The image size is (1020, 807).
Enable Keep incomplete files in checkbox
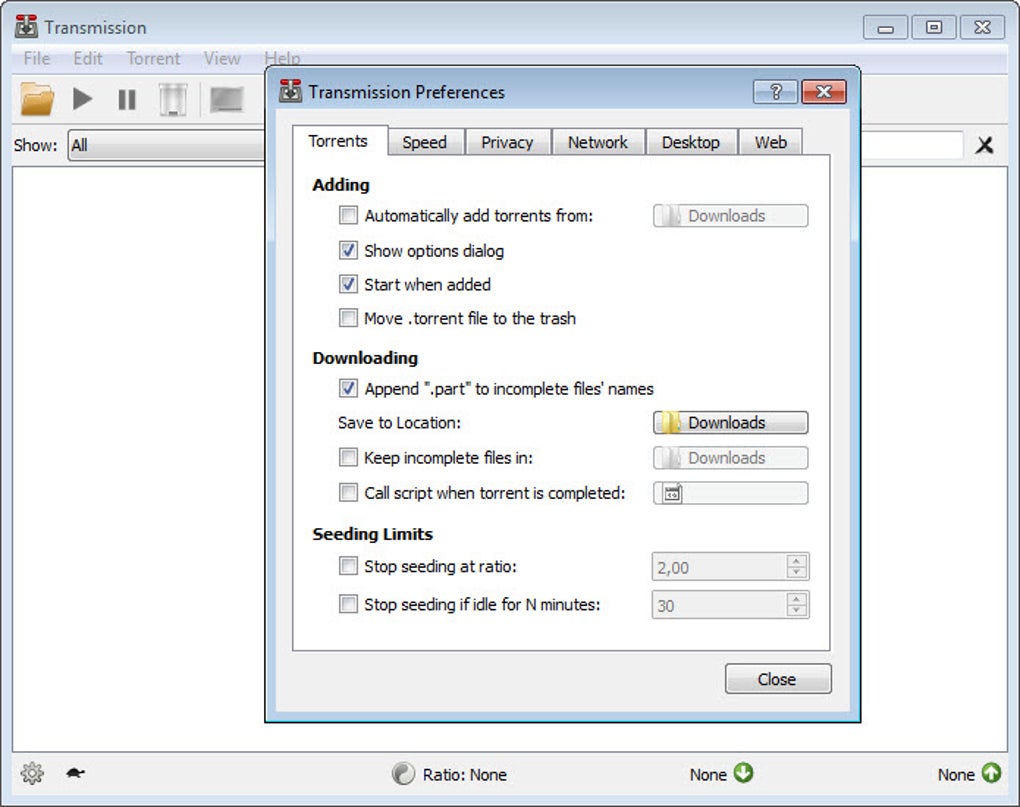click(348, 457)
